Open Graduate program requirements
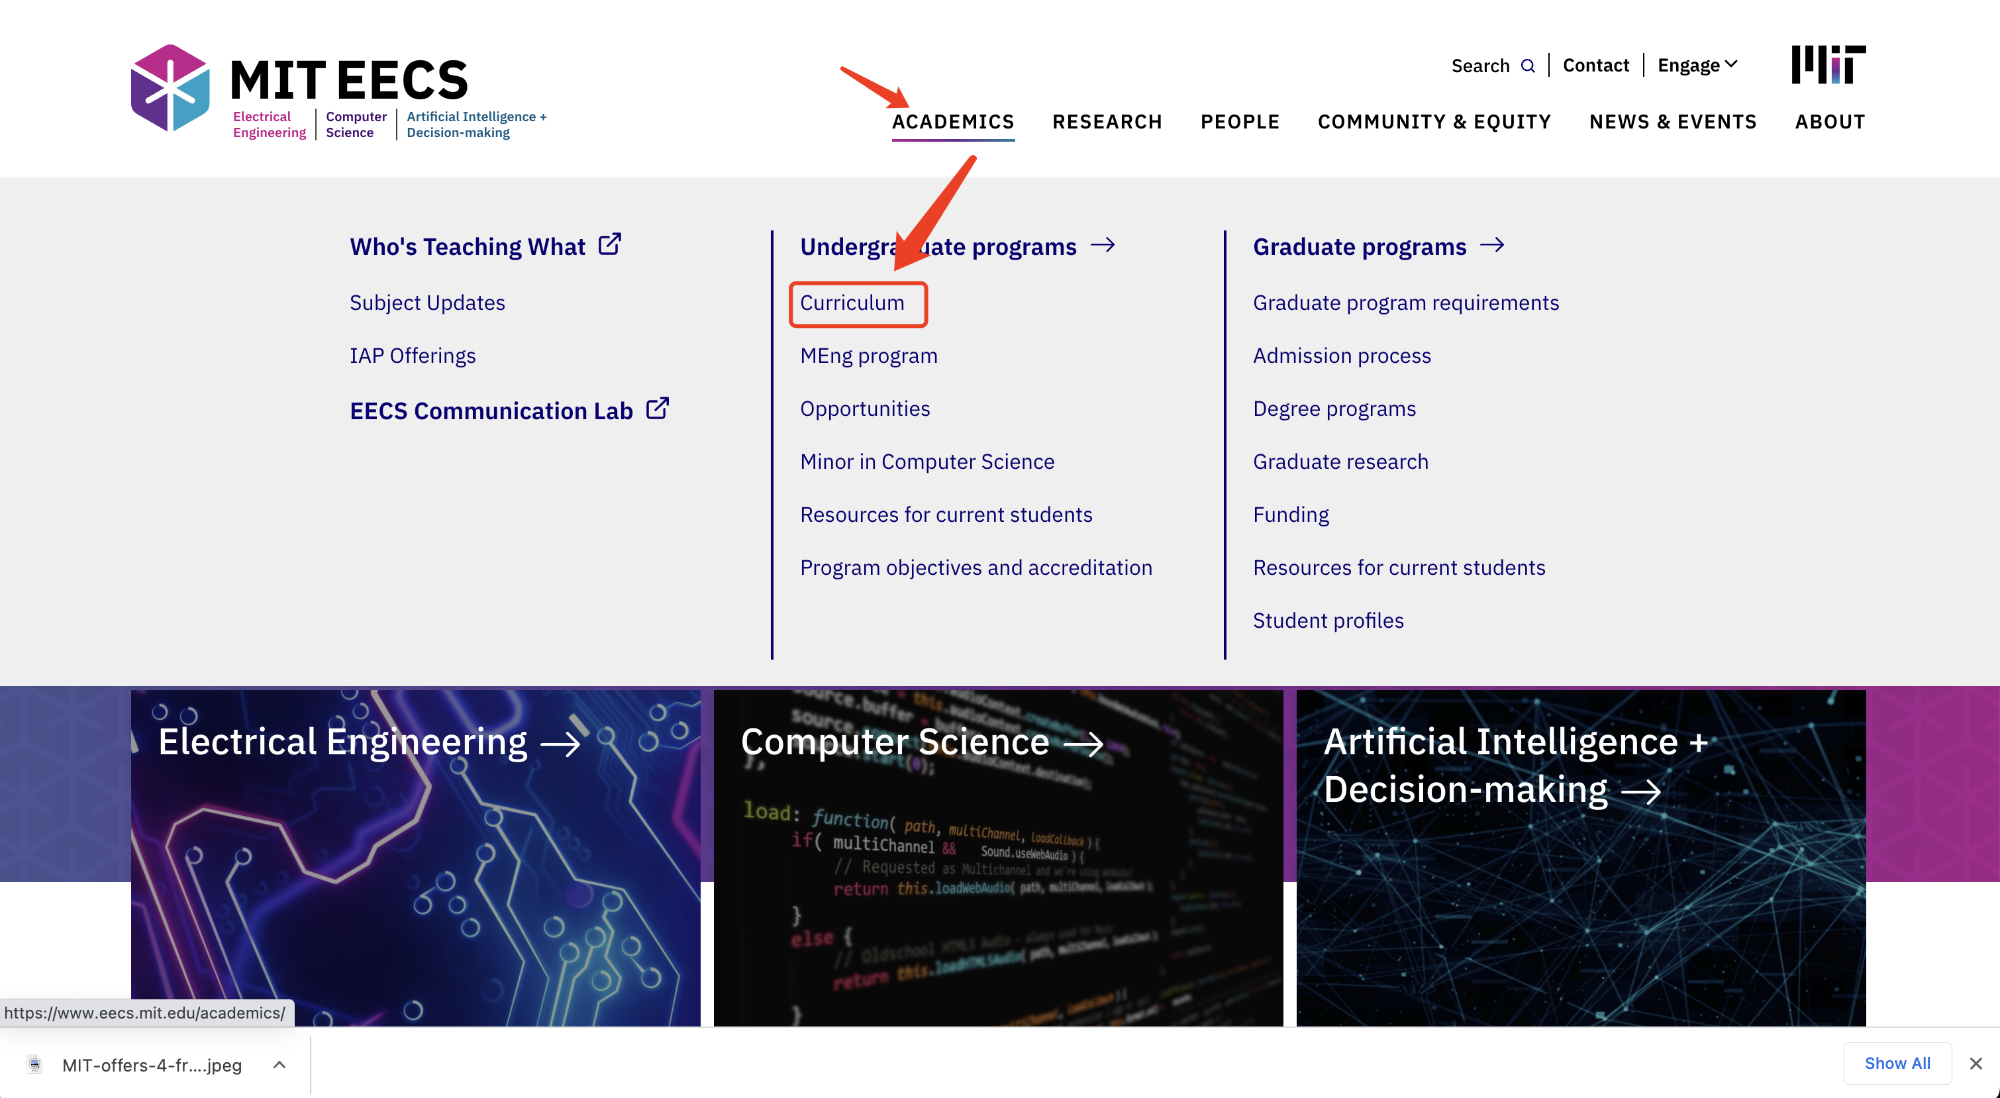This screenshot has width=2000, height=1098. pyautogui.click(x=1406, y=302)
